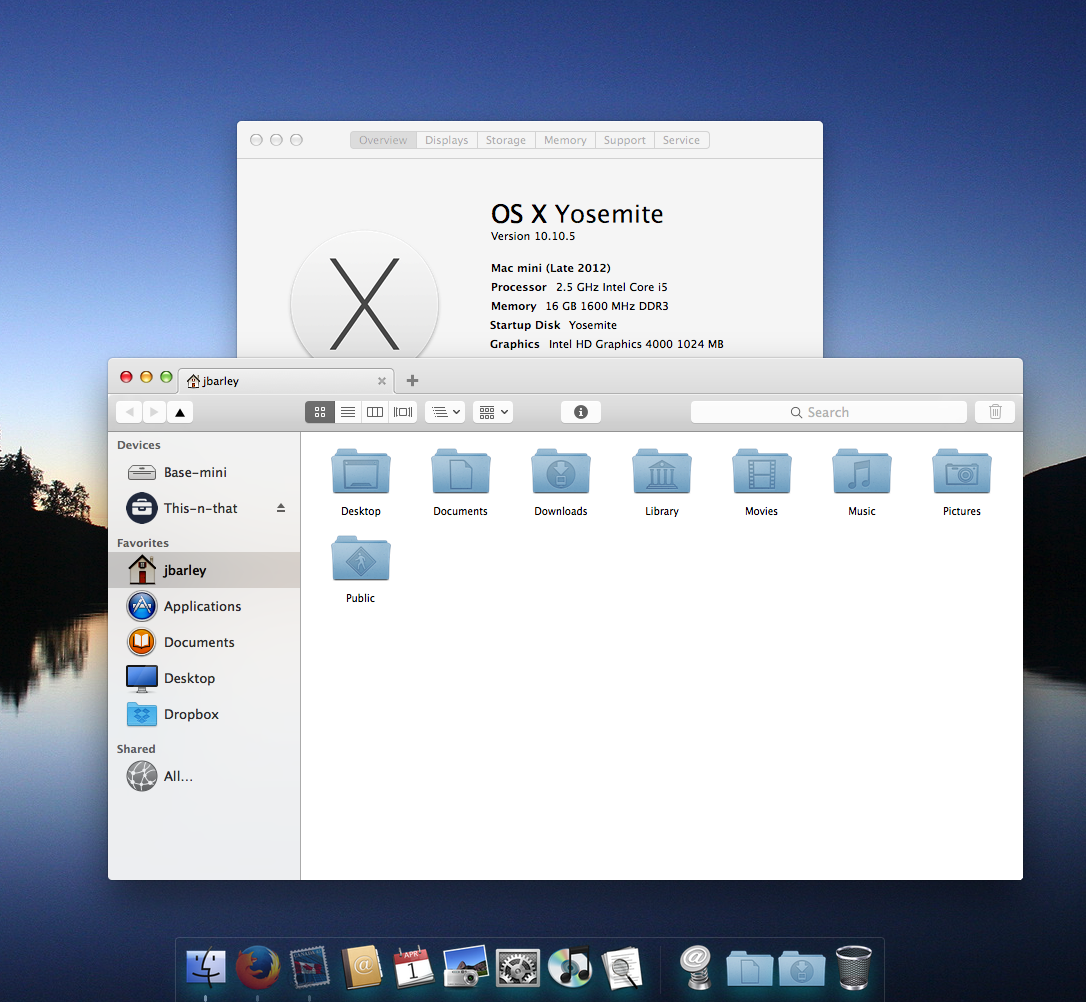1086x1002 pixels.
Task: Open the Desktop folder in jbarley
Action: (x=361, y=472)
